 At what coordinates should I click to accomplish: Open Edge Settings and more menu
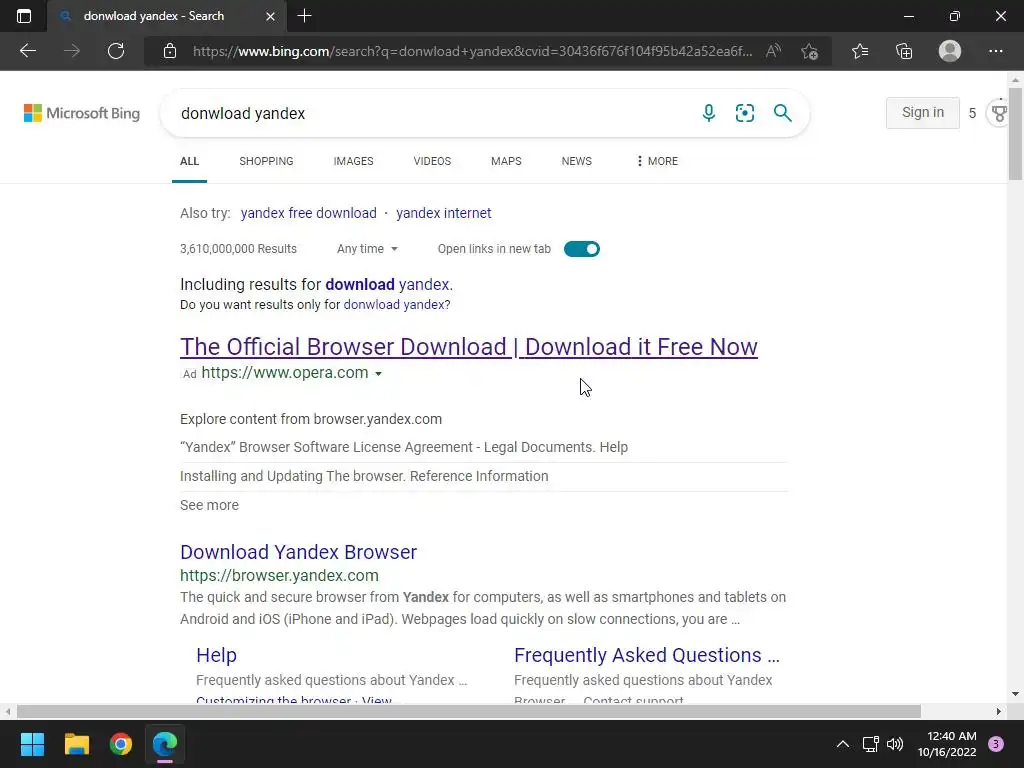995,51
